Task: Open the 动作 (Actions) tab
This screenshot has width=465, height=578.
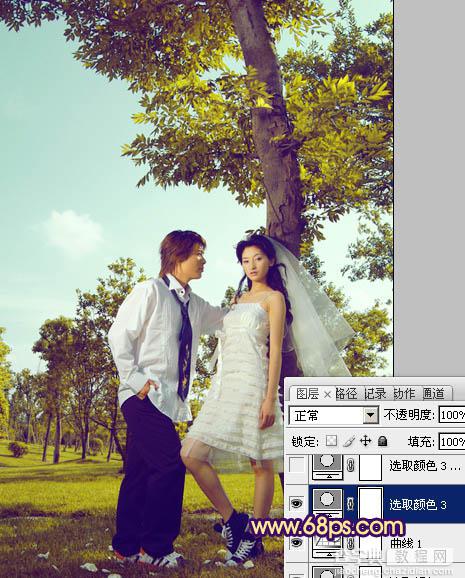Action: 404,394
